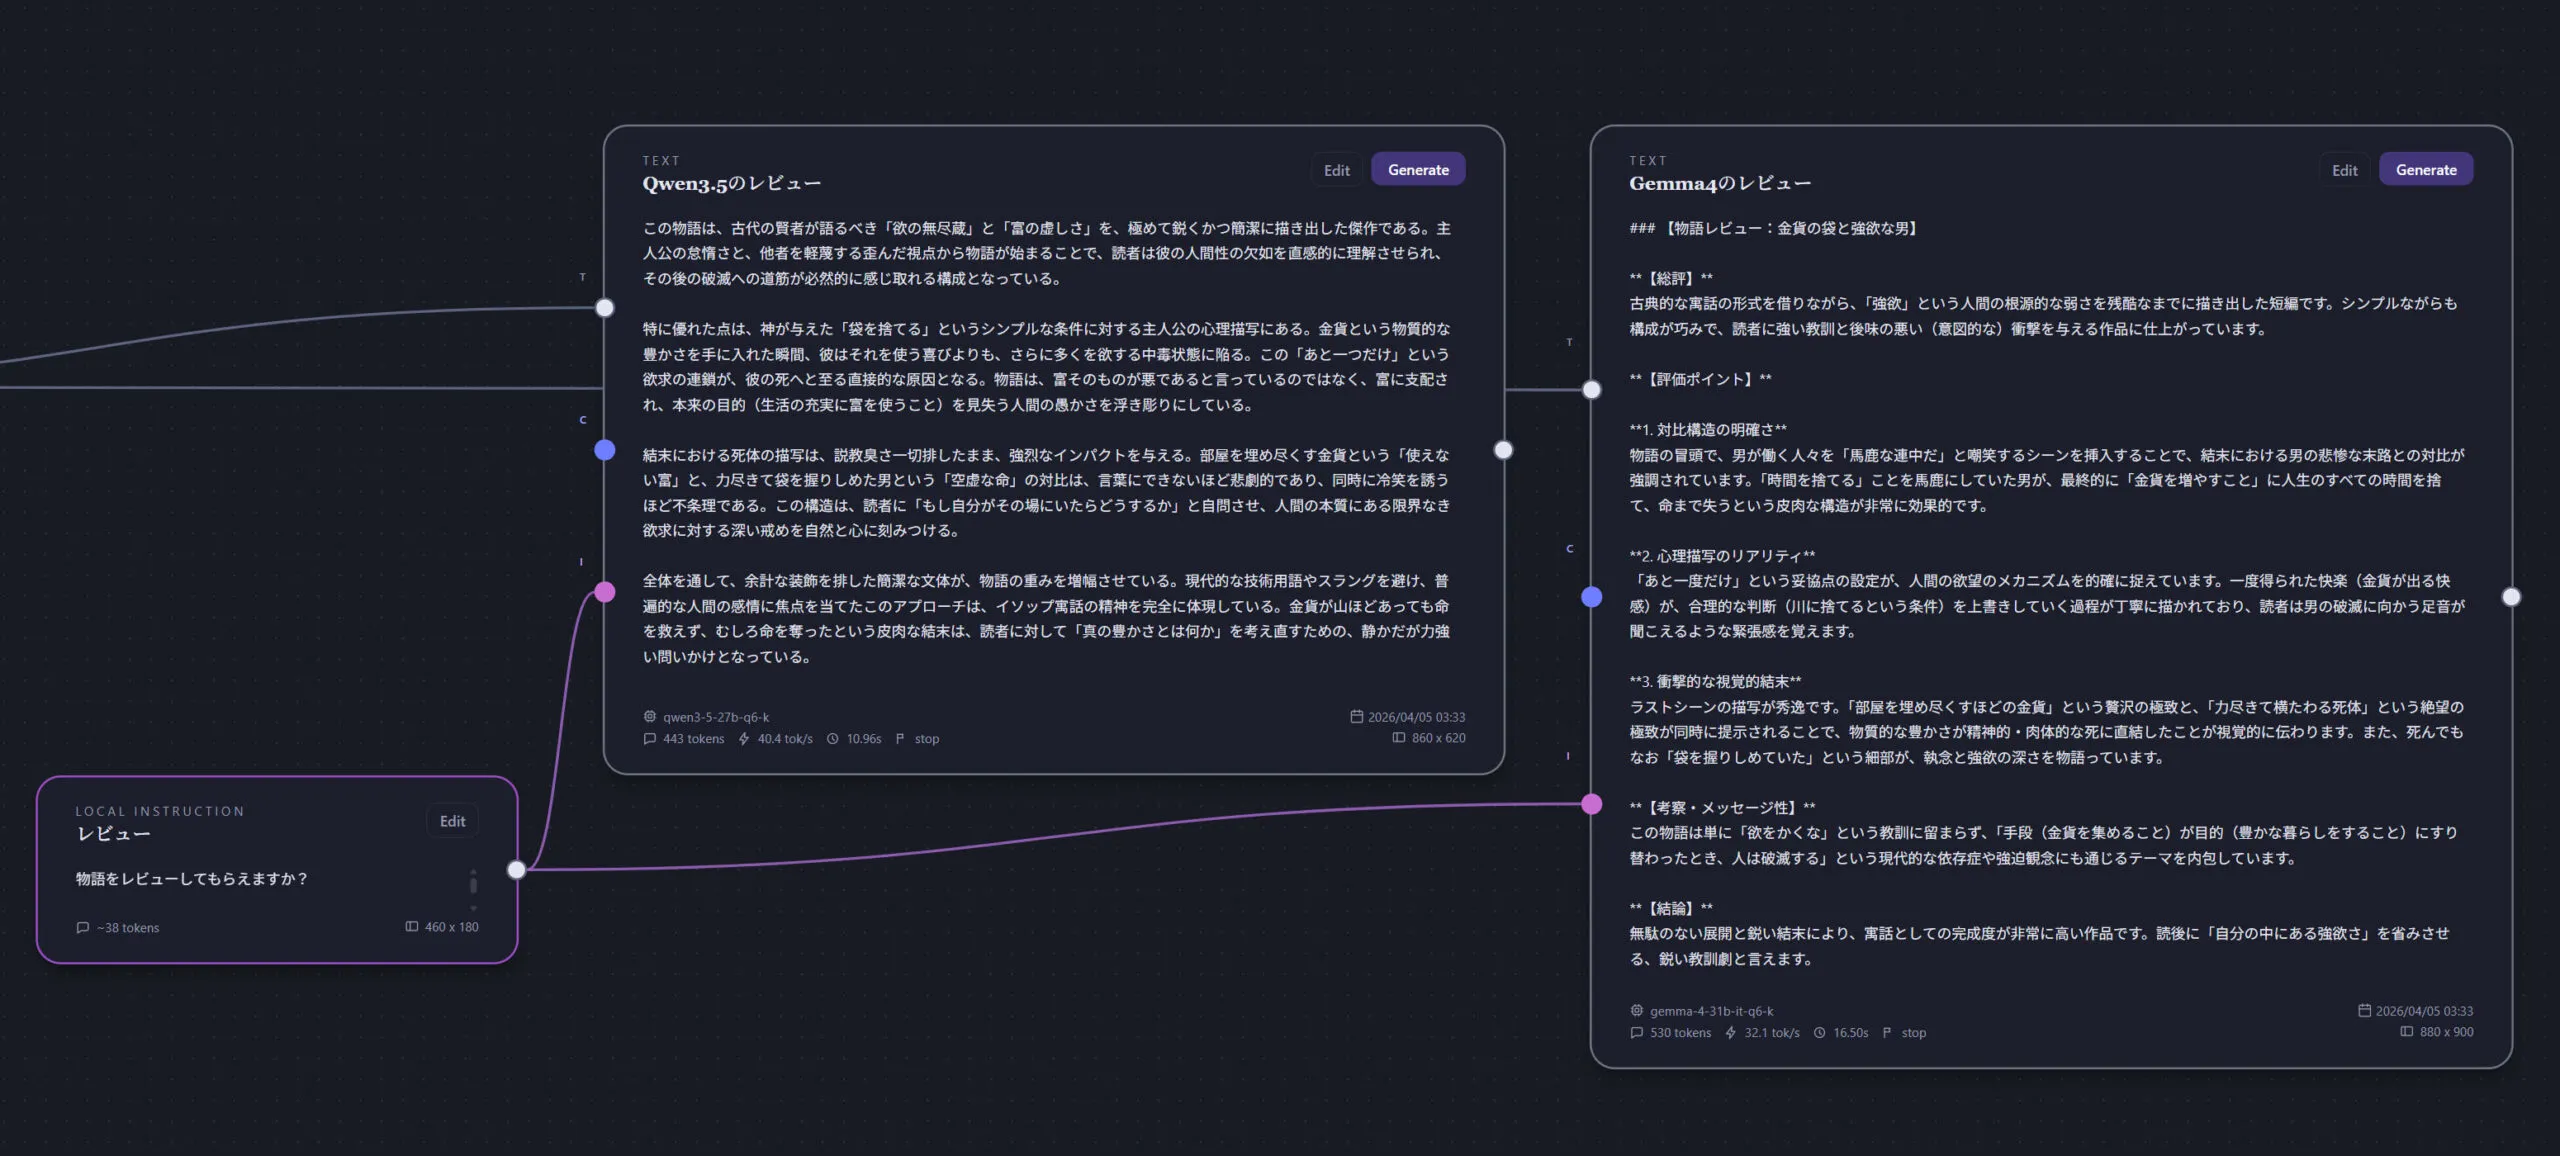Click the "**2. 心理描写のリアリティ**" heading
2560x1156 pixels.
coord(1722,556)
